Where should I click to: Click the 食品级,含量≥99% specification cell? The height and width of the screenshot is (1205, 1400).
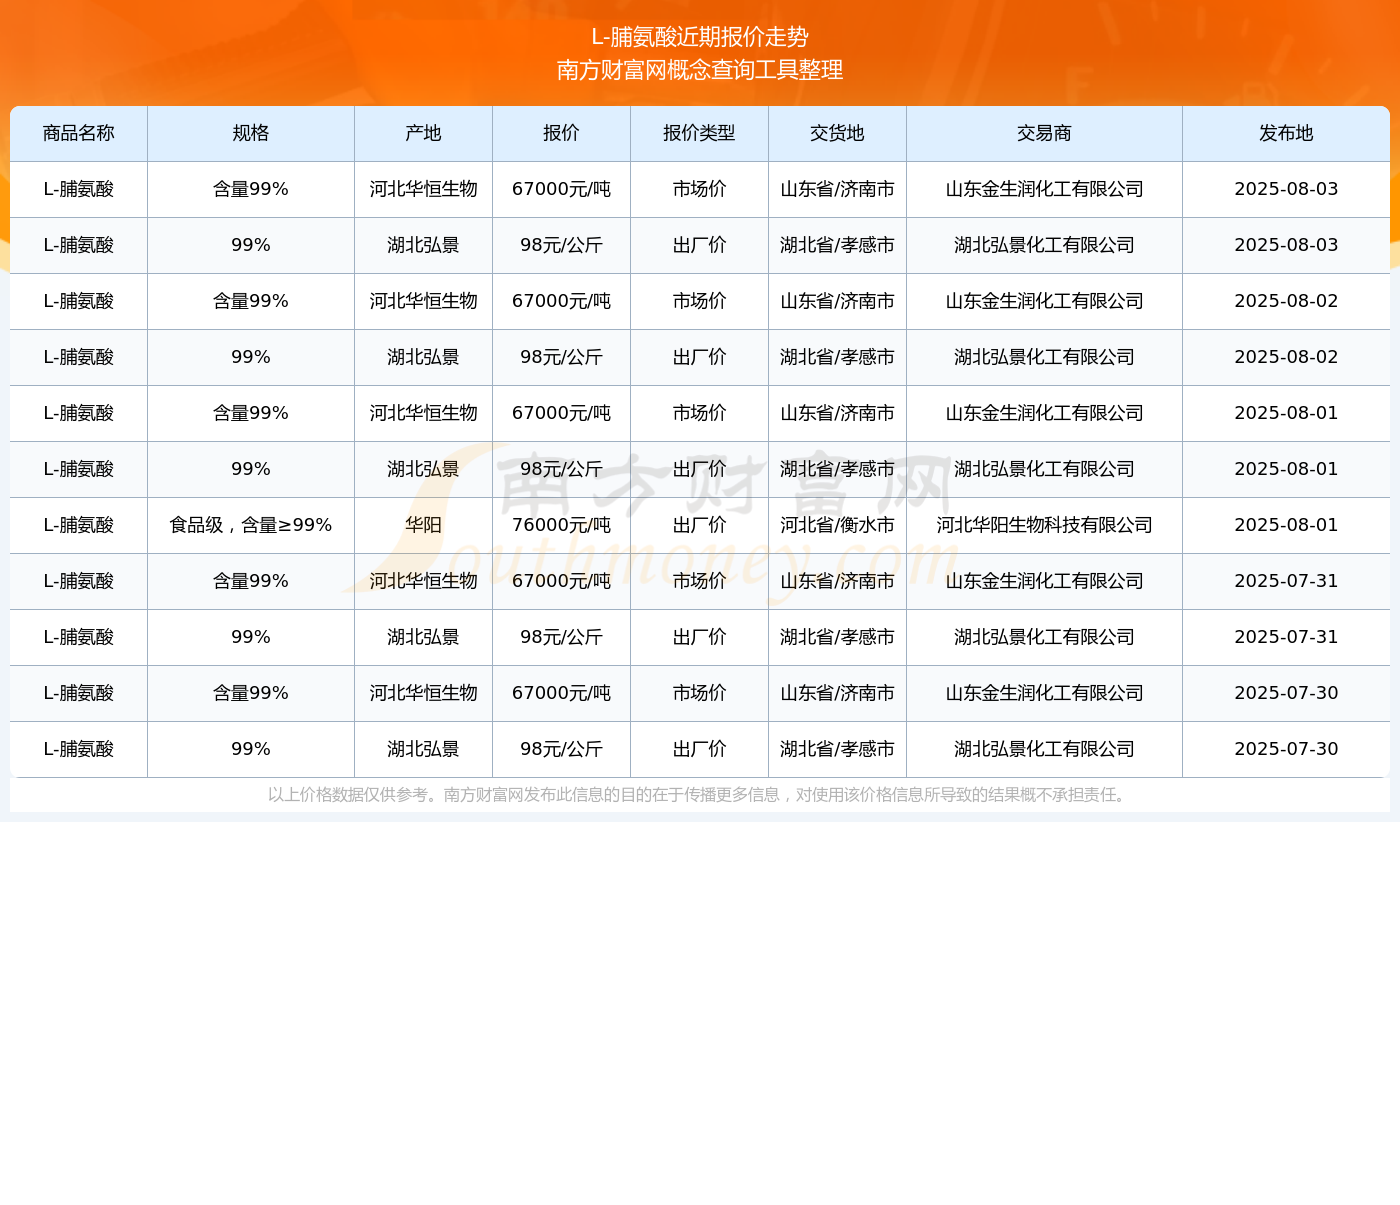pos(251,525)
